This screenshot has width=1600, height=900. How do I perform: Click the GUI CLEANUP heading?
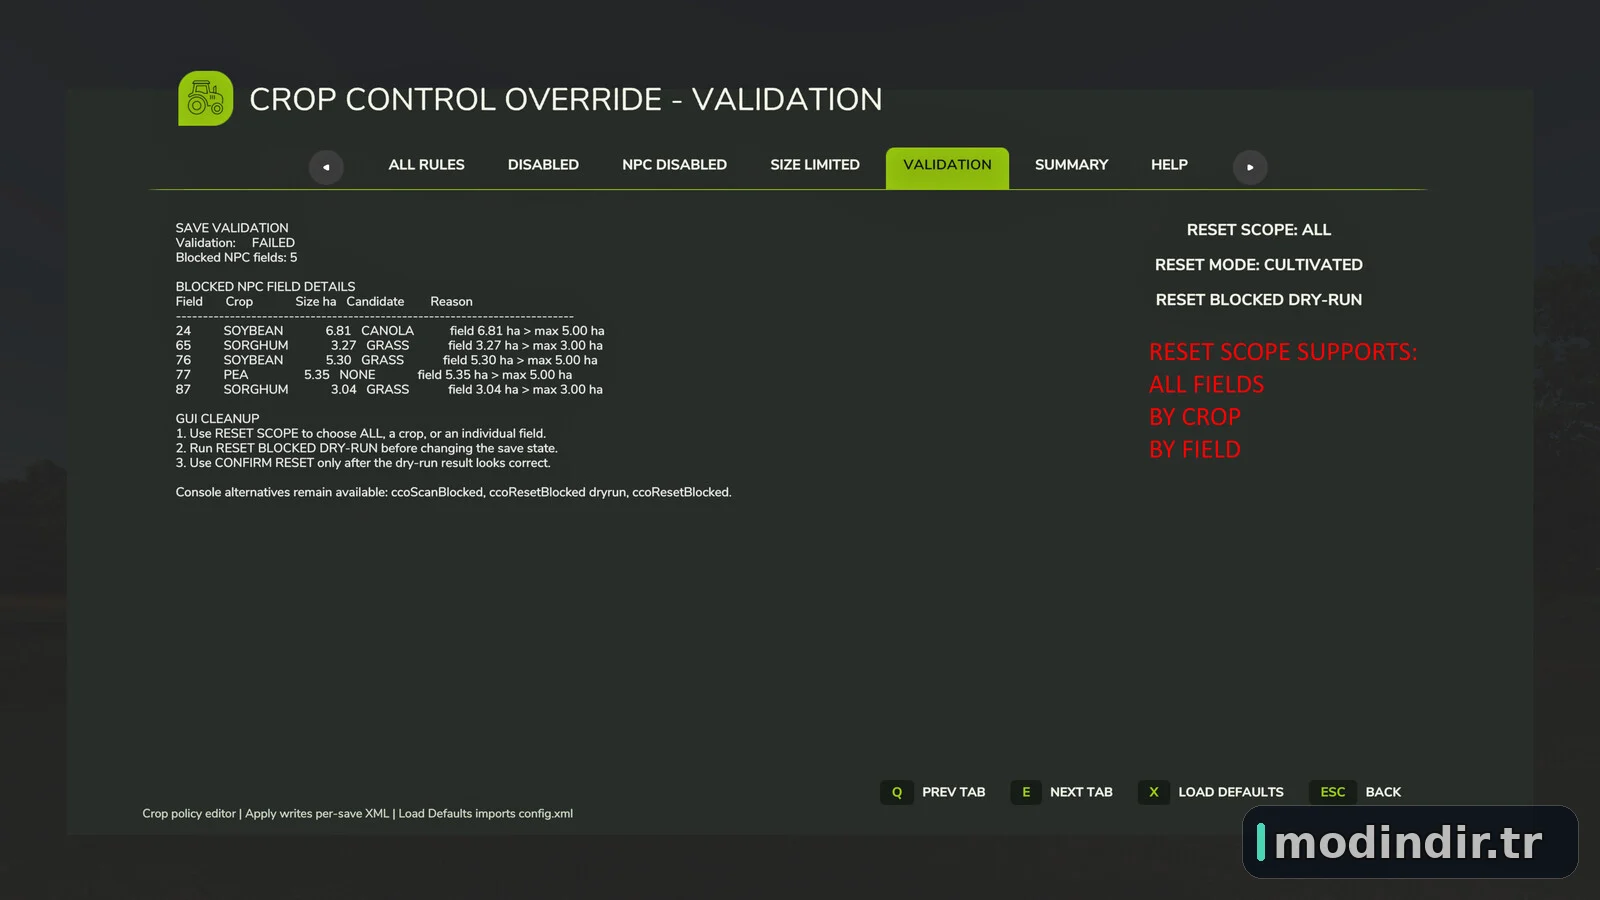tap(217, 419)
